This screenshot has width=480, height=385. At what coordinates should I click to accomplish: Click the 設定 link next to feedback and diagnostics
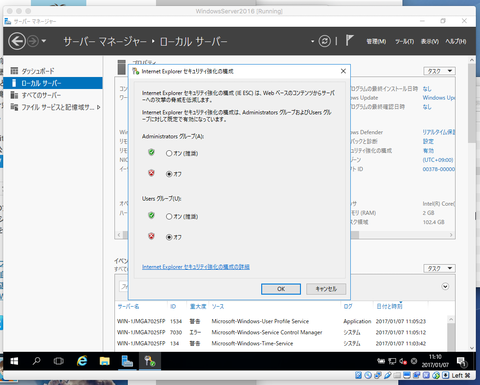428,141
